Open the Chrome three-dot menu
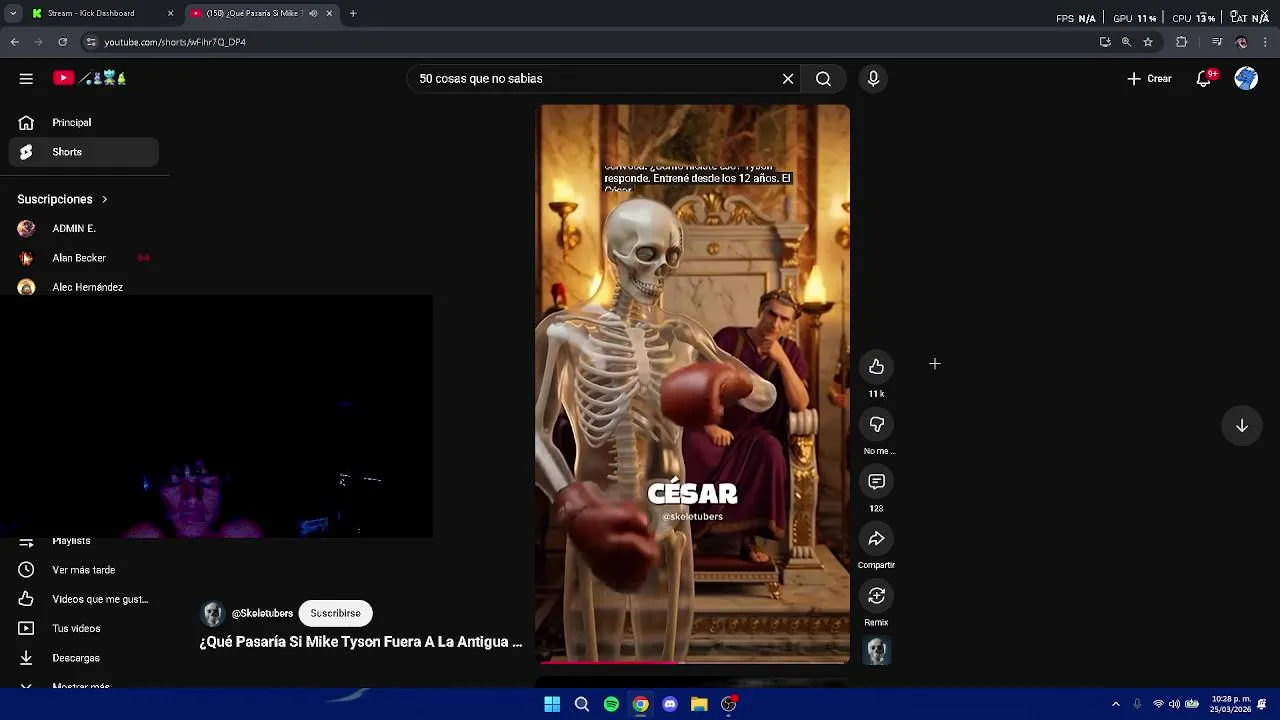 click(x=1265, y=42)
